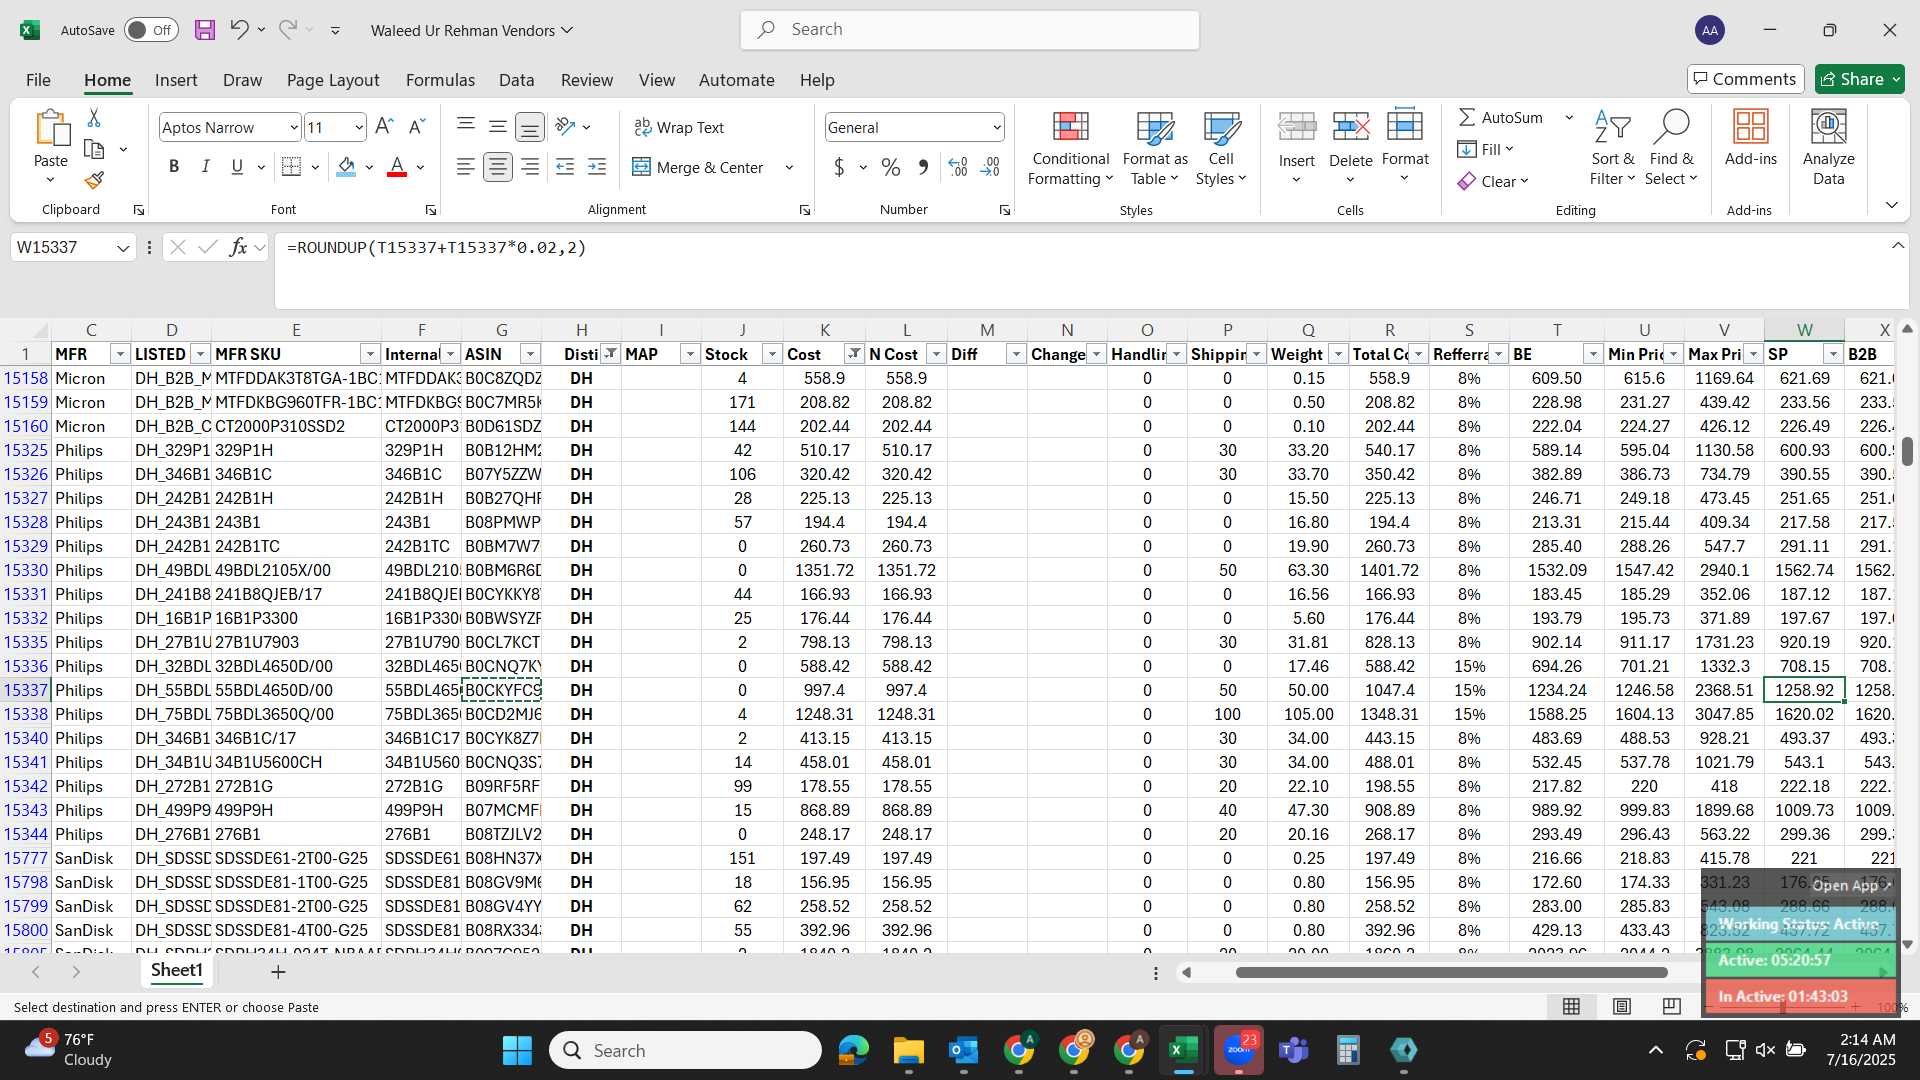Click the Format Painter brush icon
The image size is (1920, 1080).
[x=94, y=180]
